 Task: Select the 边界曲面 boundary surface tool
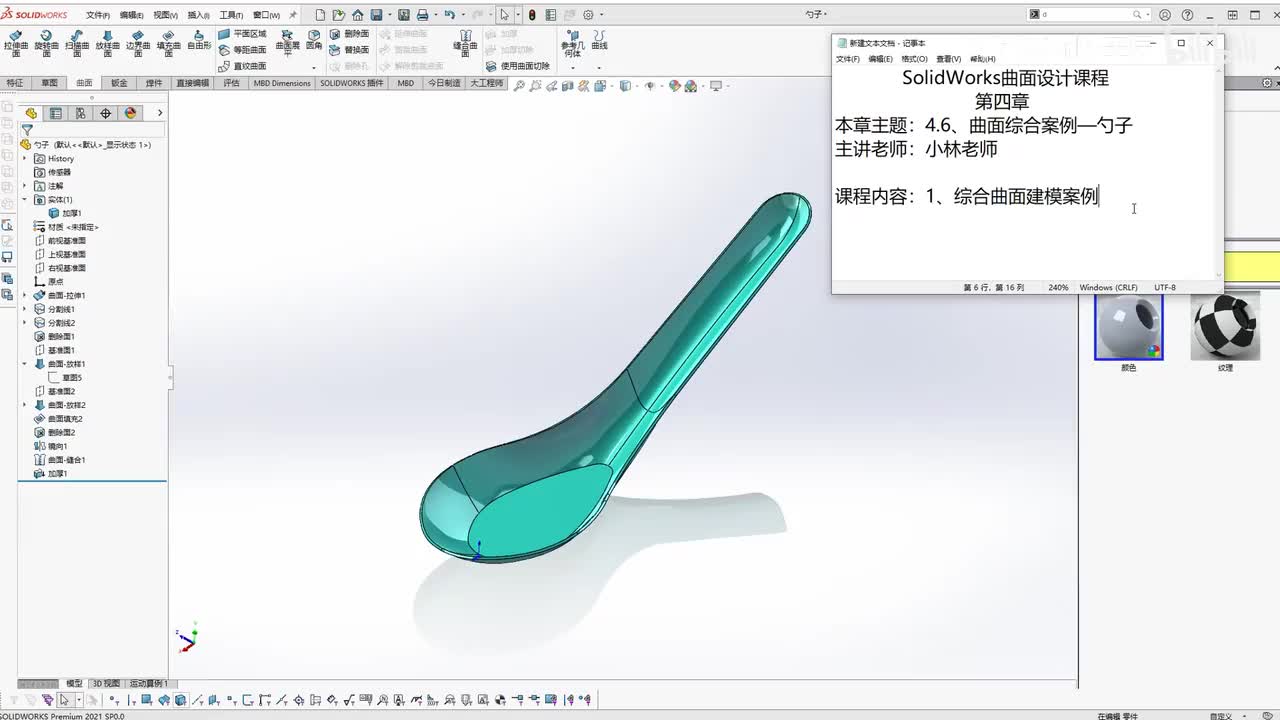(x=138, y=44)
